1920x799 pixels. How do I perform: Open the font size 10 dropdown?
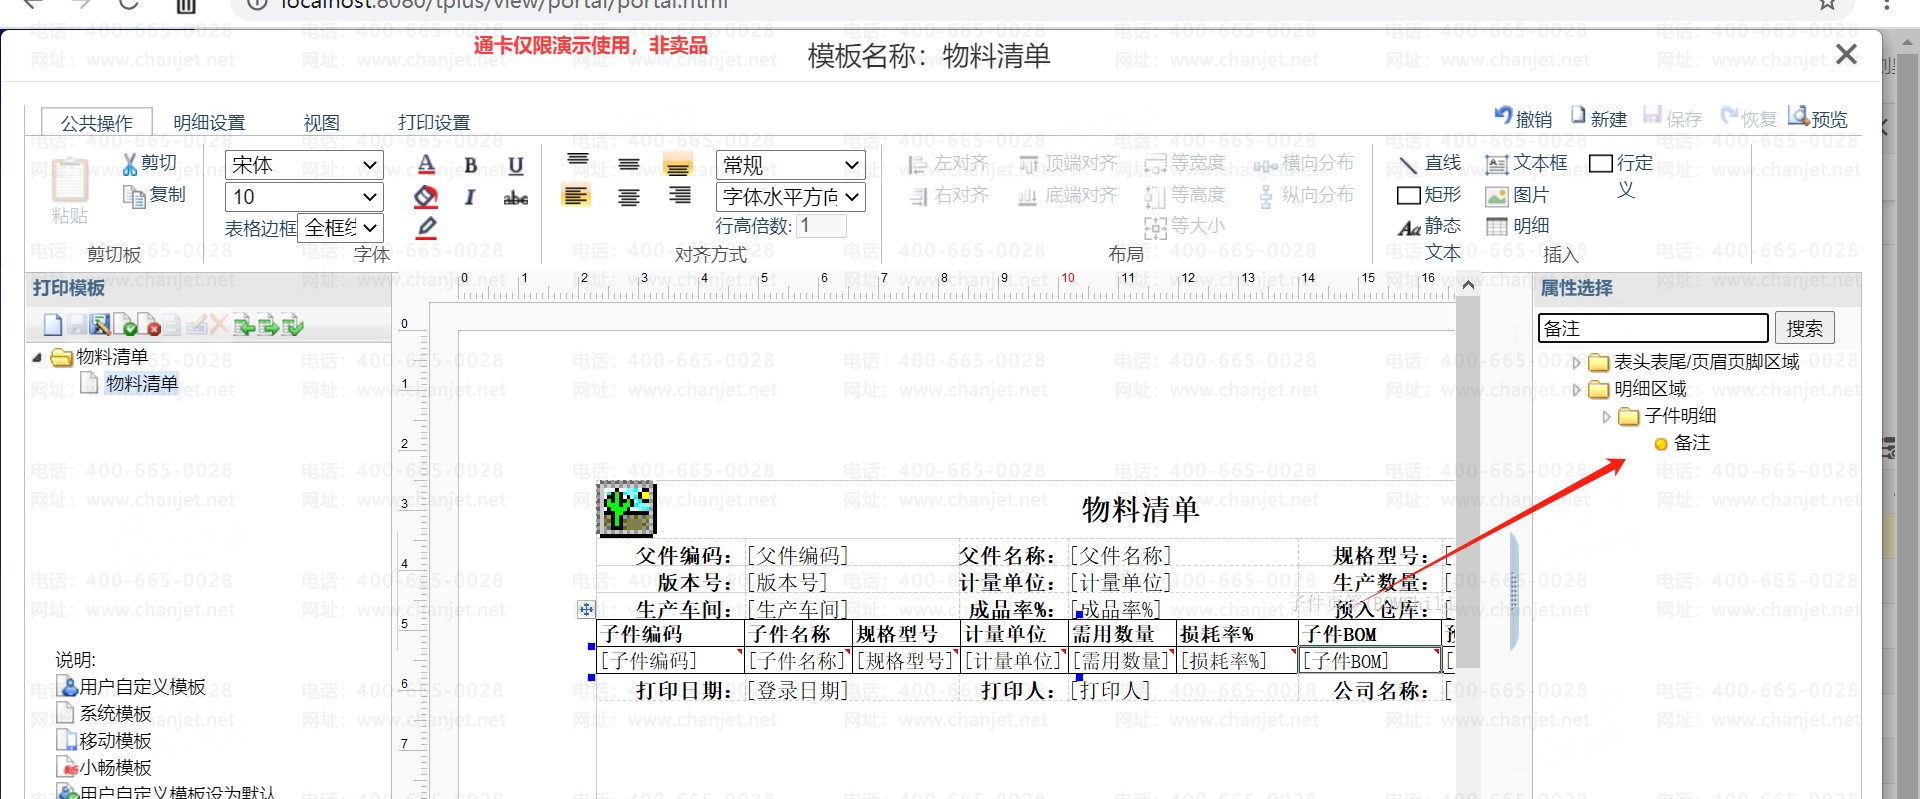(304, 197)
